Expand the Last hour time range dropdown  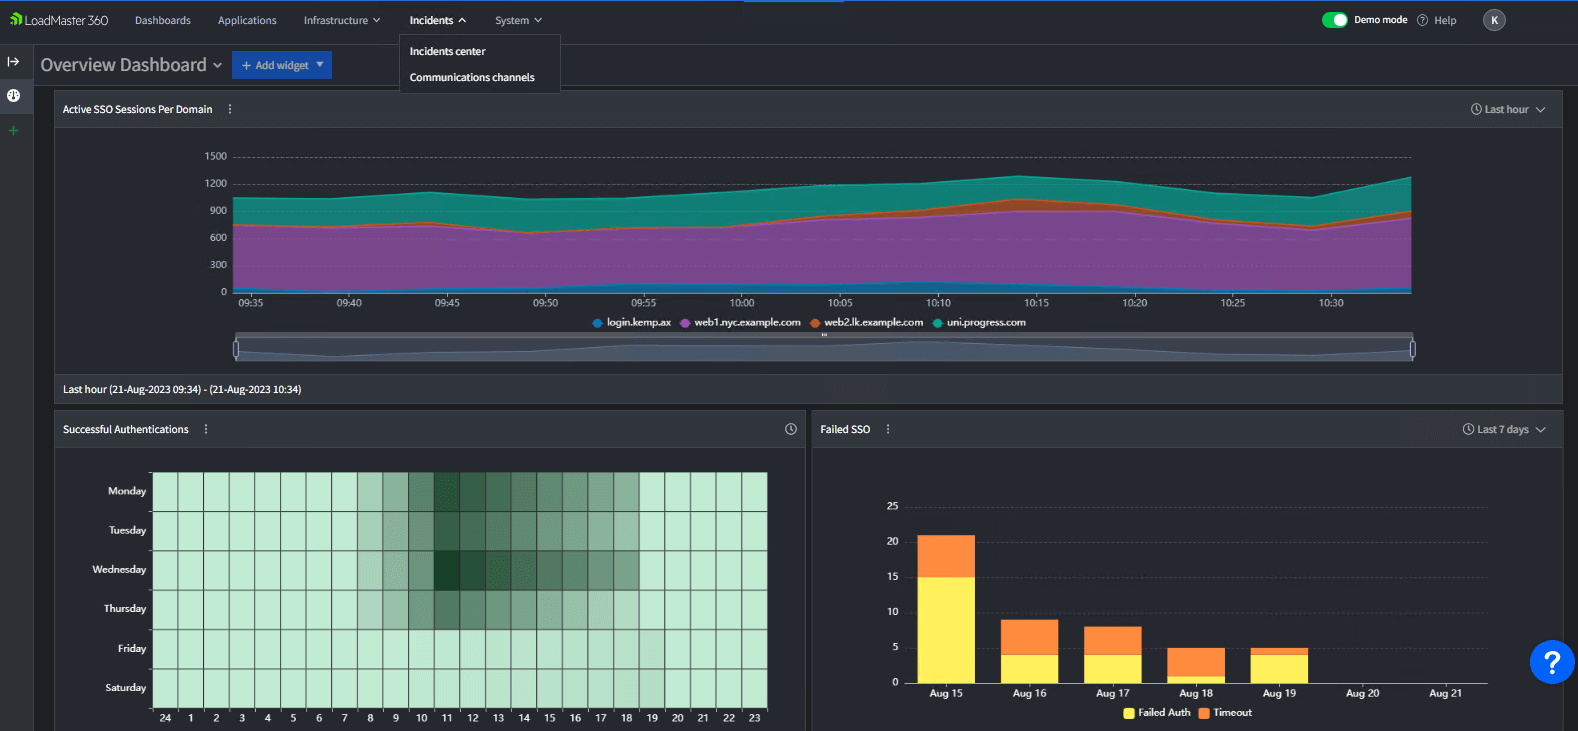tap(1508, 109)
